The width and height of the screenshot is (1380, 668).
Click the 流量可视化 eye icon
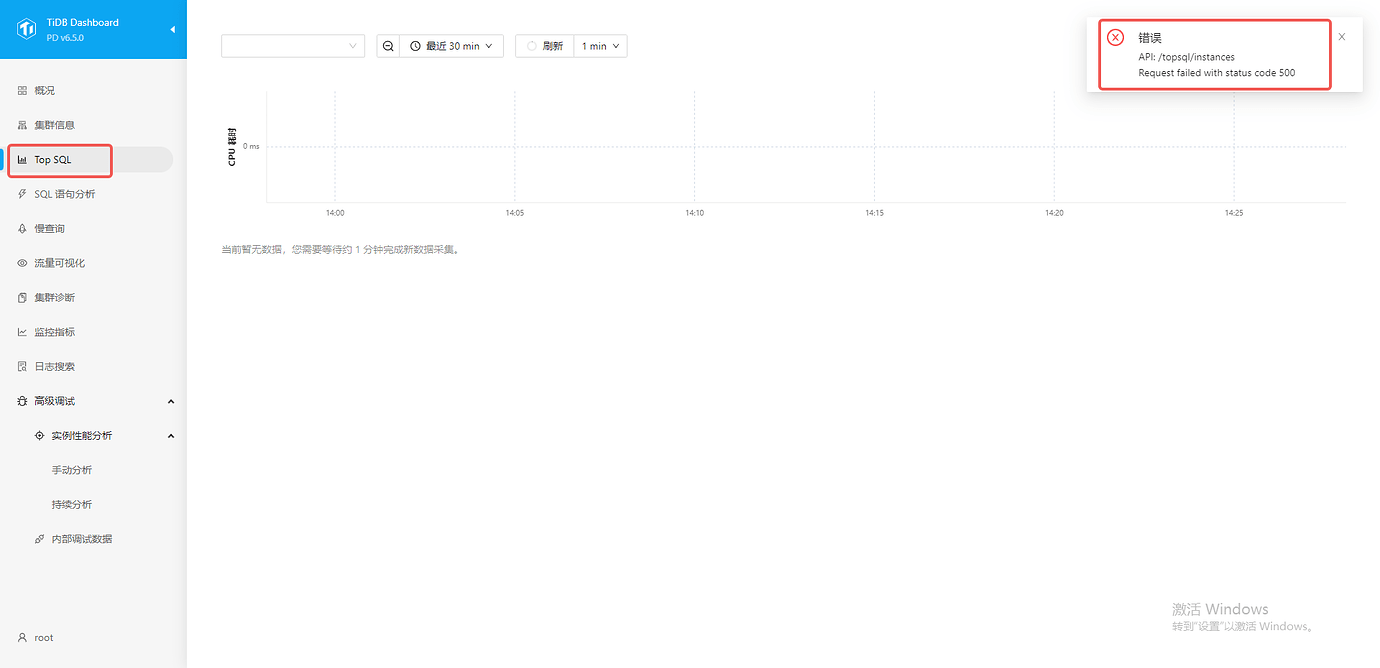tap(22, 263)
